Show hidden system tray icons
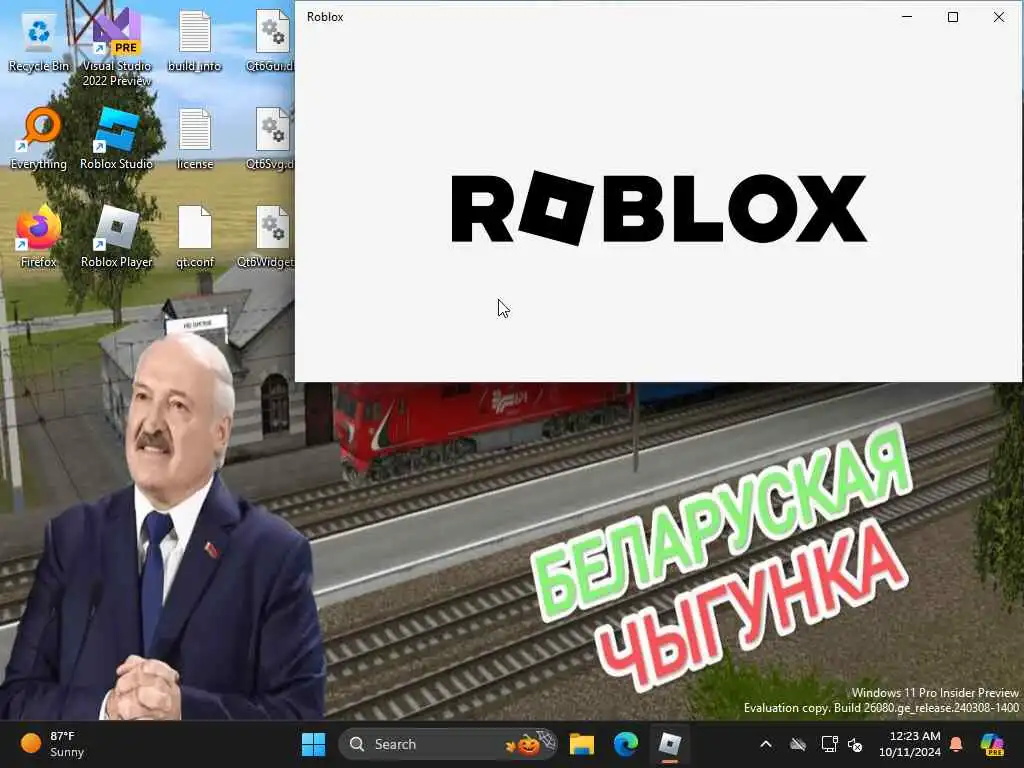The height and width of the screenshot is (768, 1024). pyautogui.click(x=766, y=744)
